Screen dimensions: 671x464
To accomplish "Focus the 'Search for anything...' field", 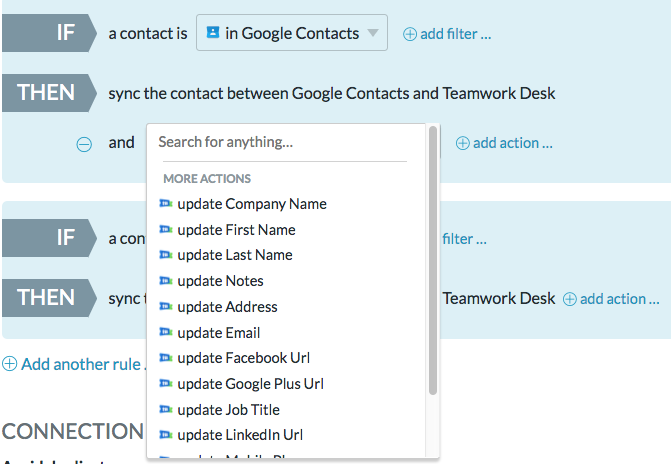I will (285, 142).
